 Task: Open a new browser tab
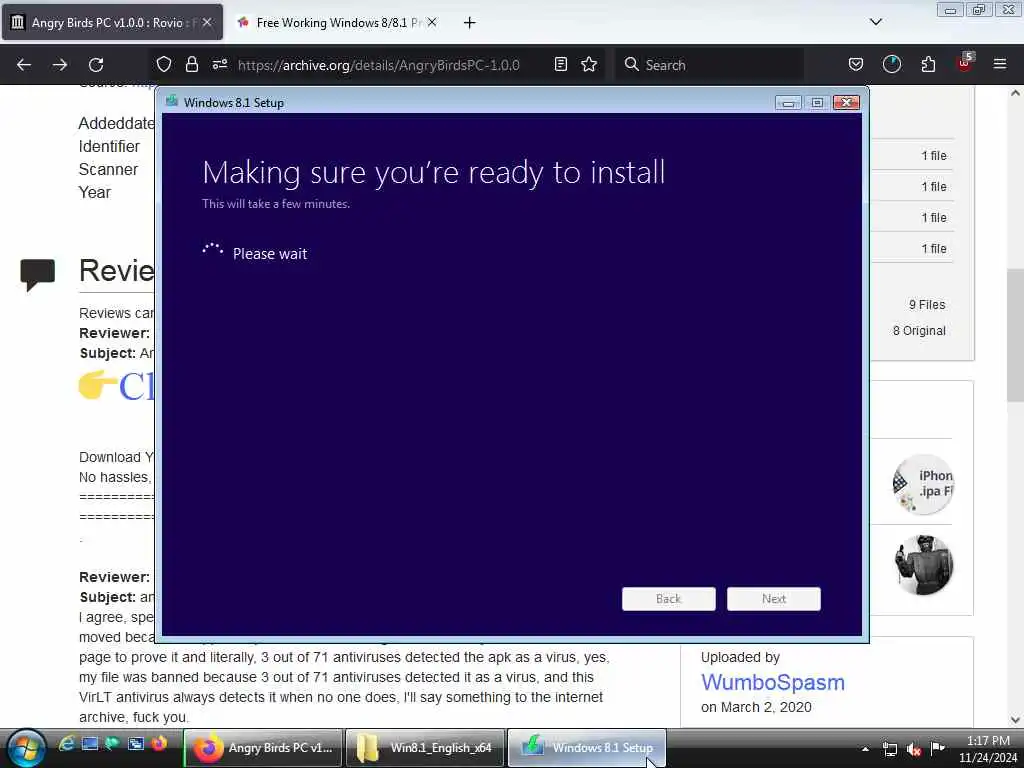[x=469, y=23]
